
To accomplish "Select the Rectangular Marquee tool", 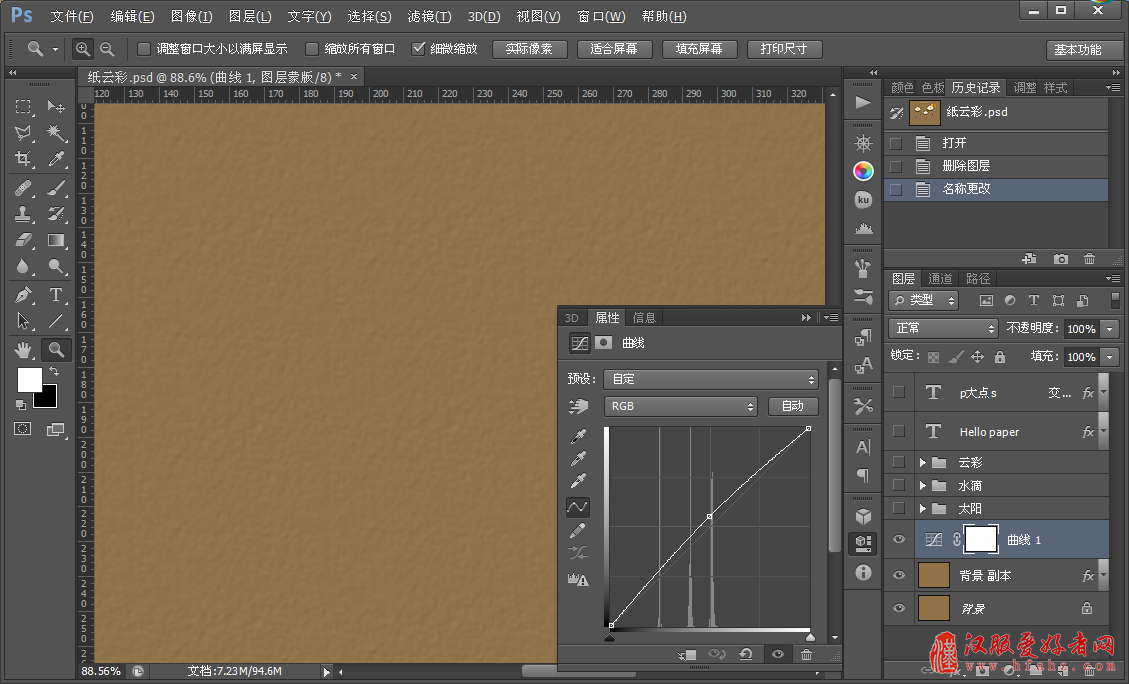I will [x=23, y=107].
